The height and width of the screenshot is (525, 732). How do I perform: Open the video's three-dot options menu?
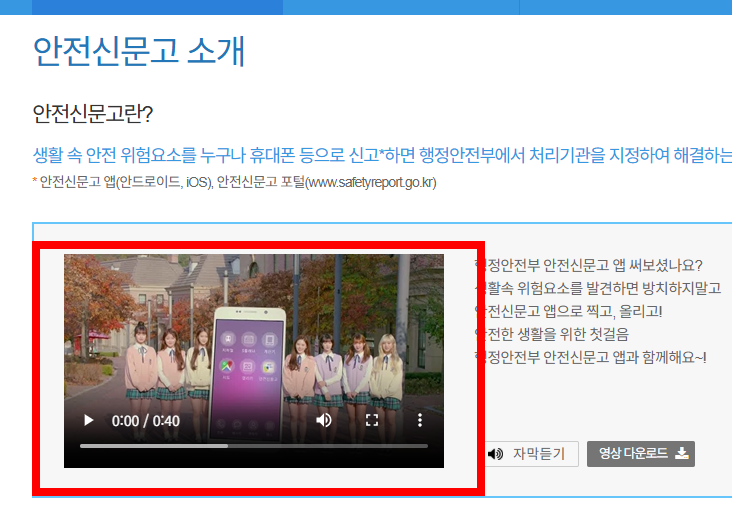click(420, 420)
